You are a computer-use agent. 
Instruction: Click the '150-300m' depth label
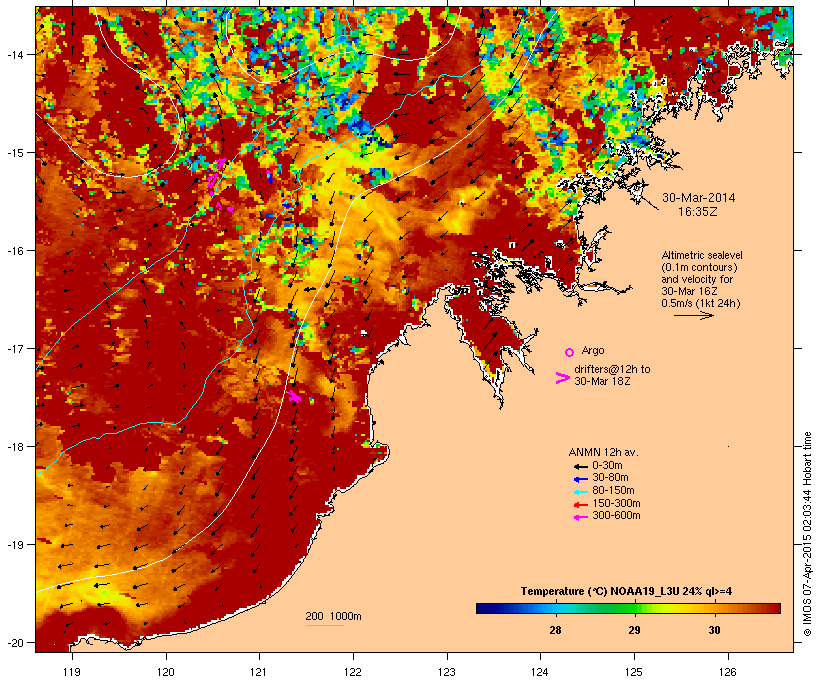[616, 504]
